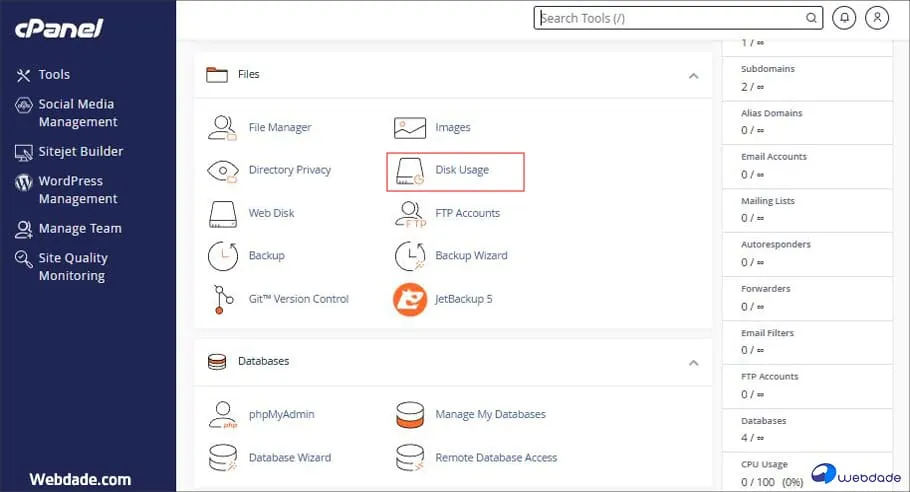Click the CPU Usage statistic label
This screenshot has width=910, height=492.
point(764,465)
